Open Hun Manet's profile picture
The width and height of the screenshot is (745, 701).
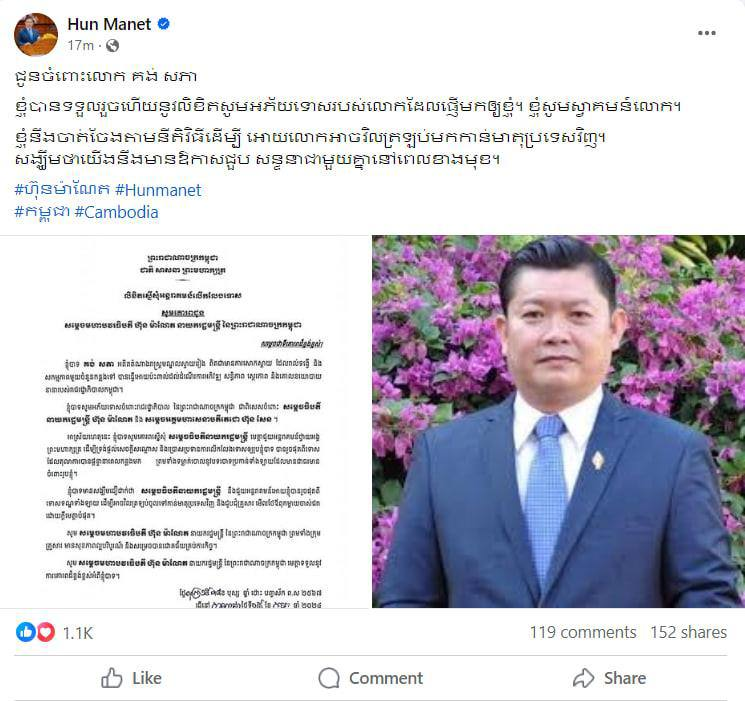click(36, 35)
